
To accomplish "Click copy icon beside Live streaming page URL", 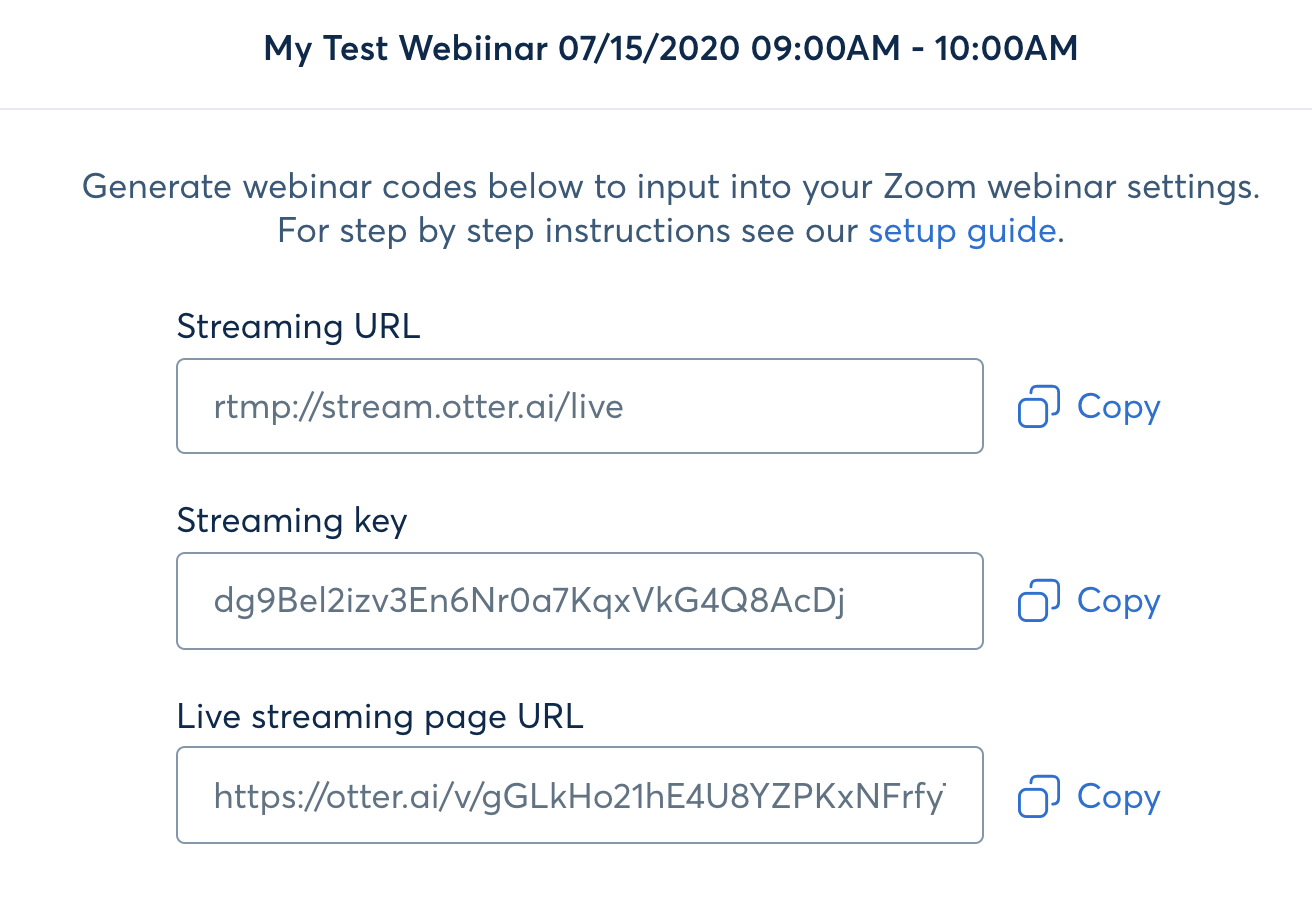I will (x=1038, y=798).
